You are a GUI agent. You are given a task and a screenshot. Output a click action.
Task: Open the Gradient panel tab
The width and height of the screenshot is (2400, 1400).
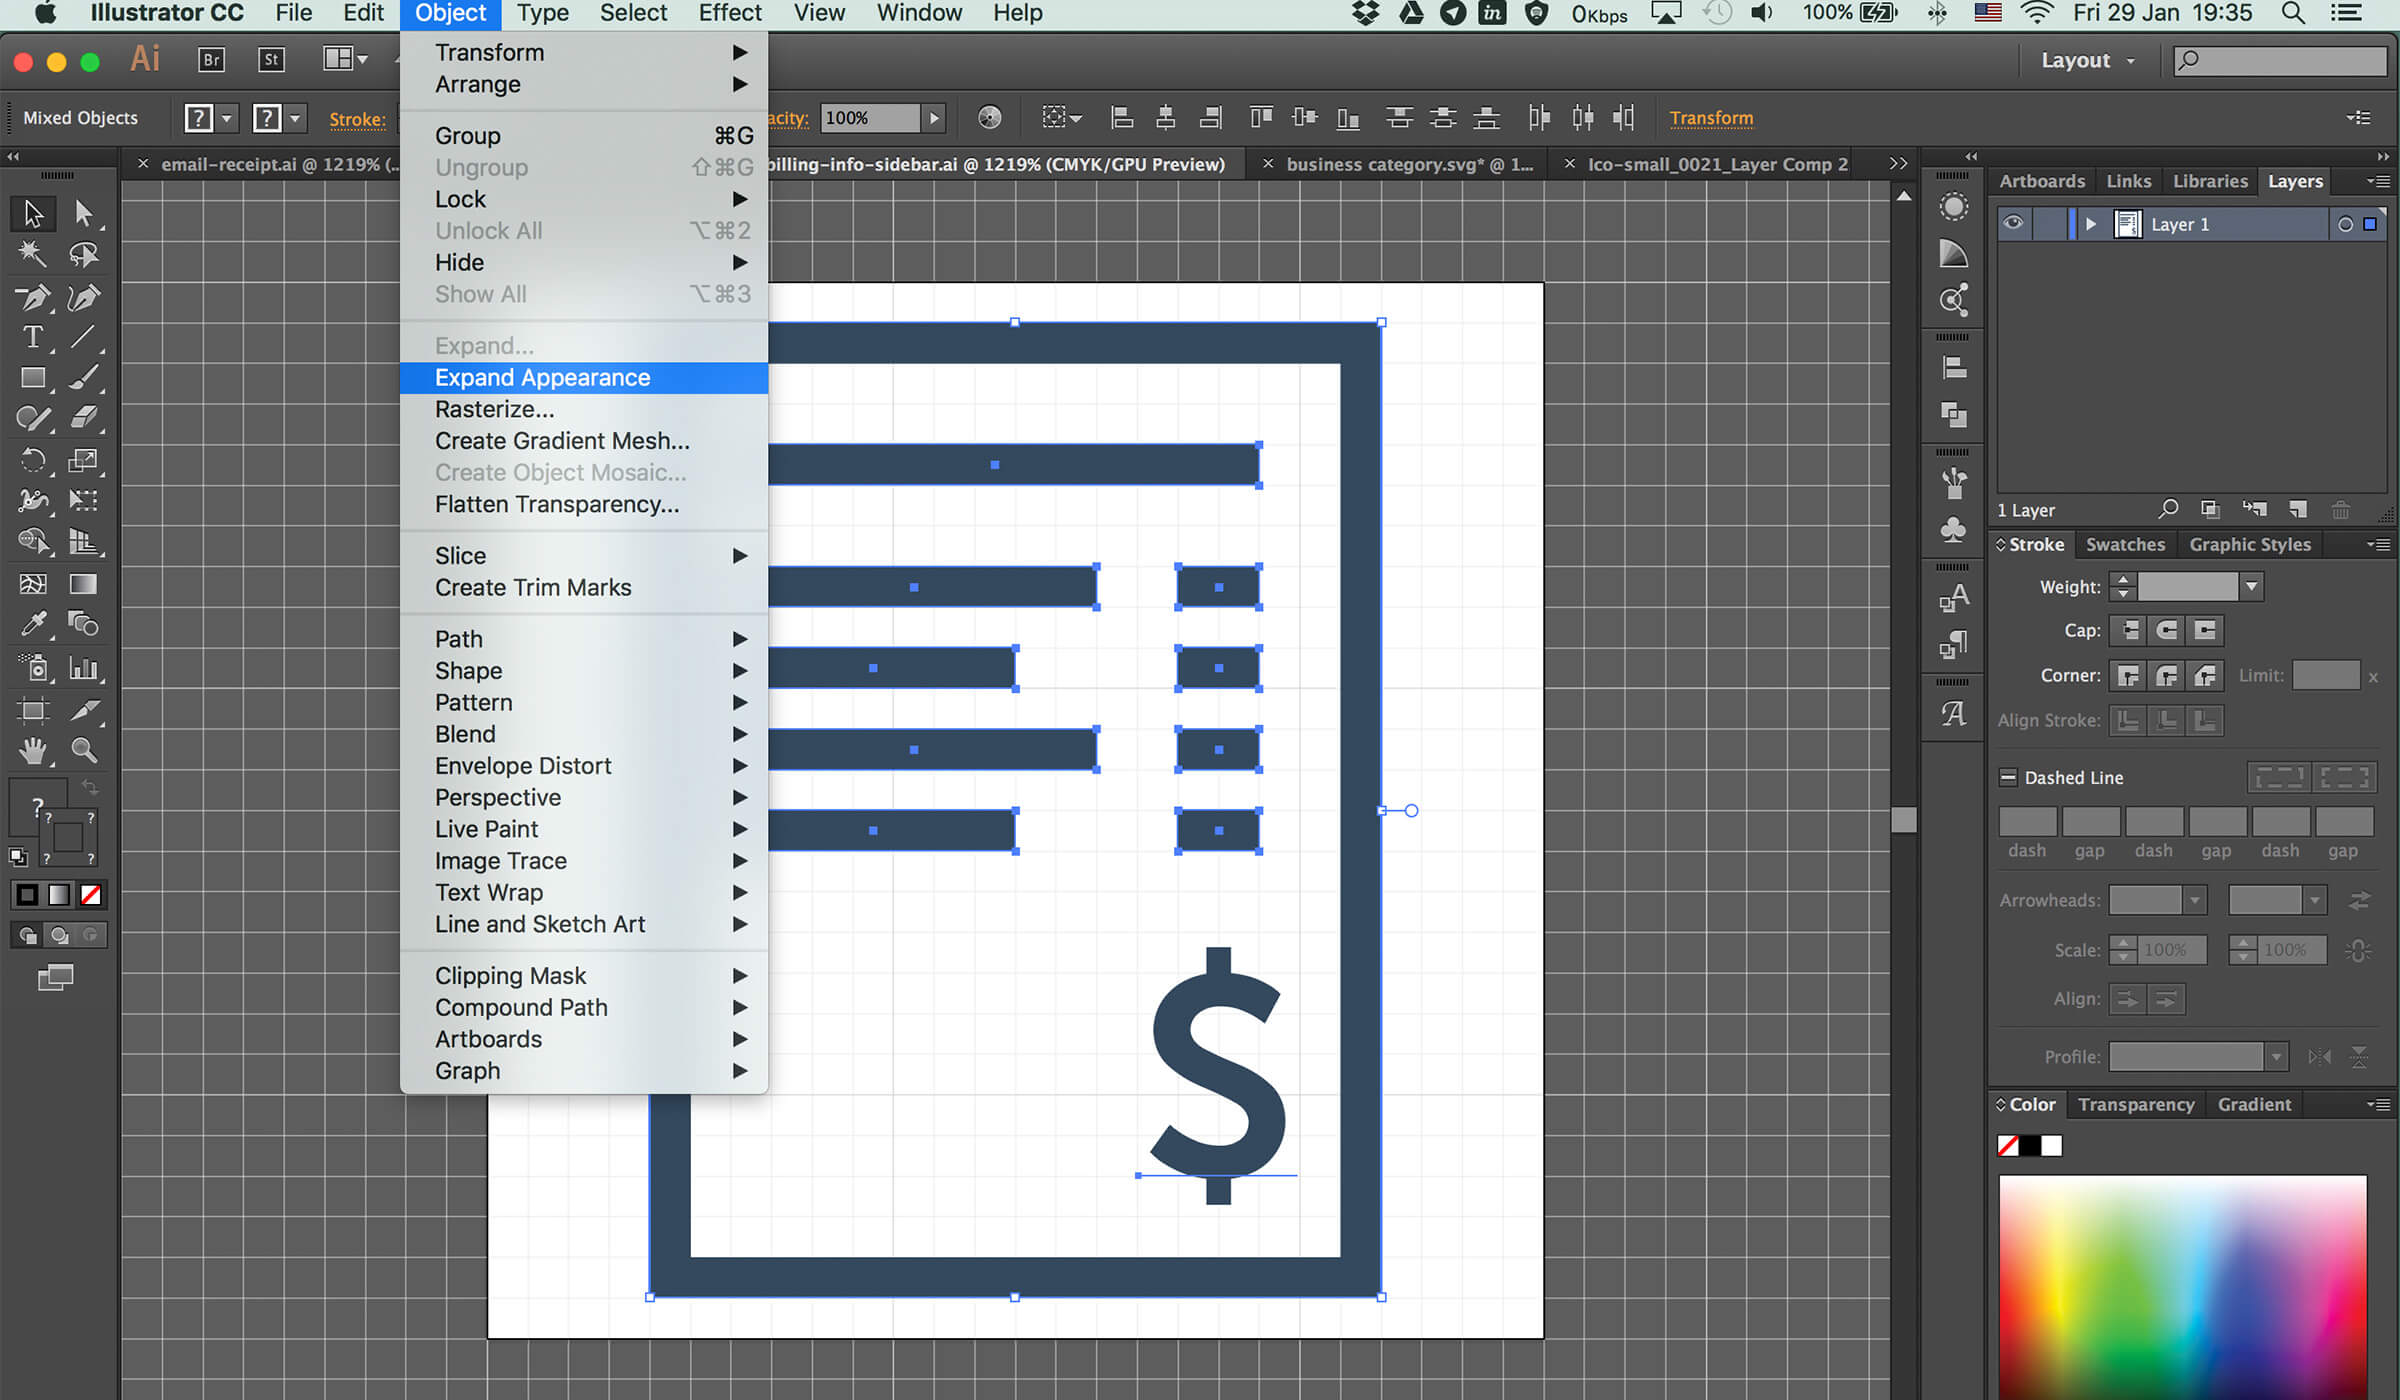2254,1104
